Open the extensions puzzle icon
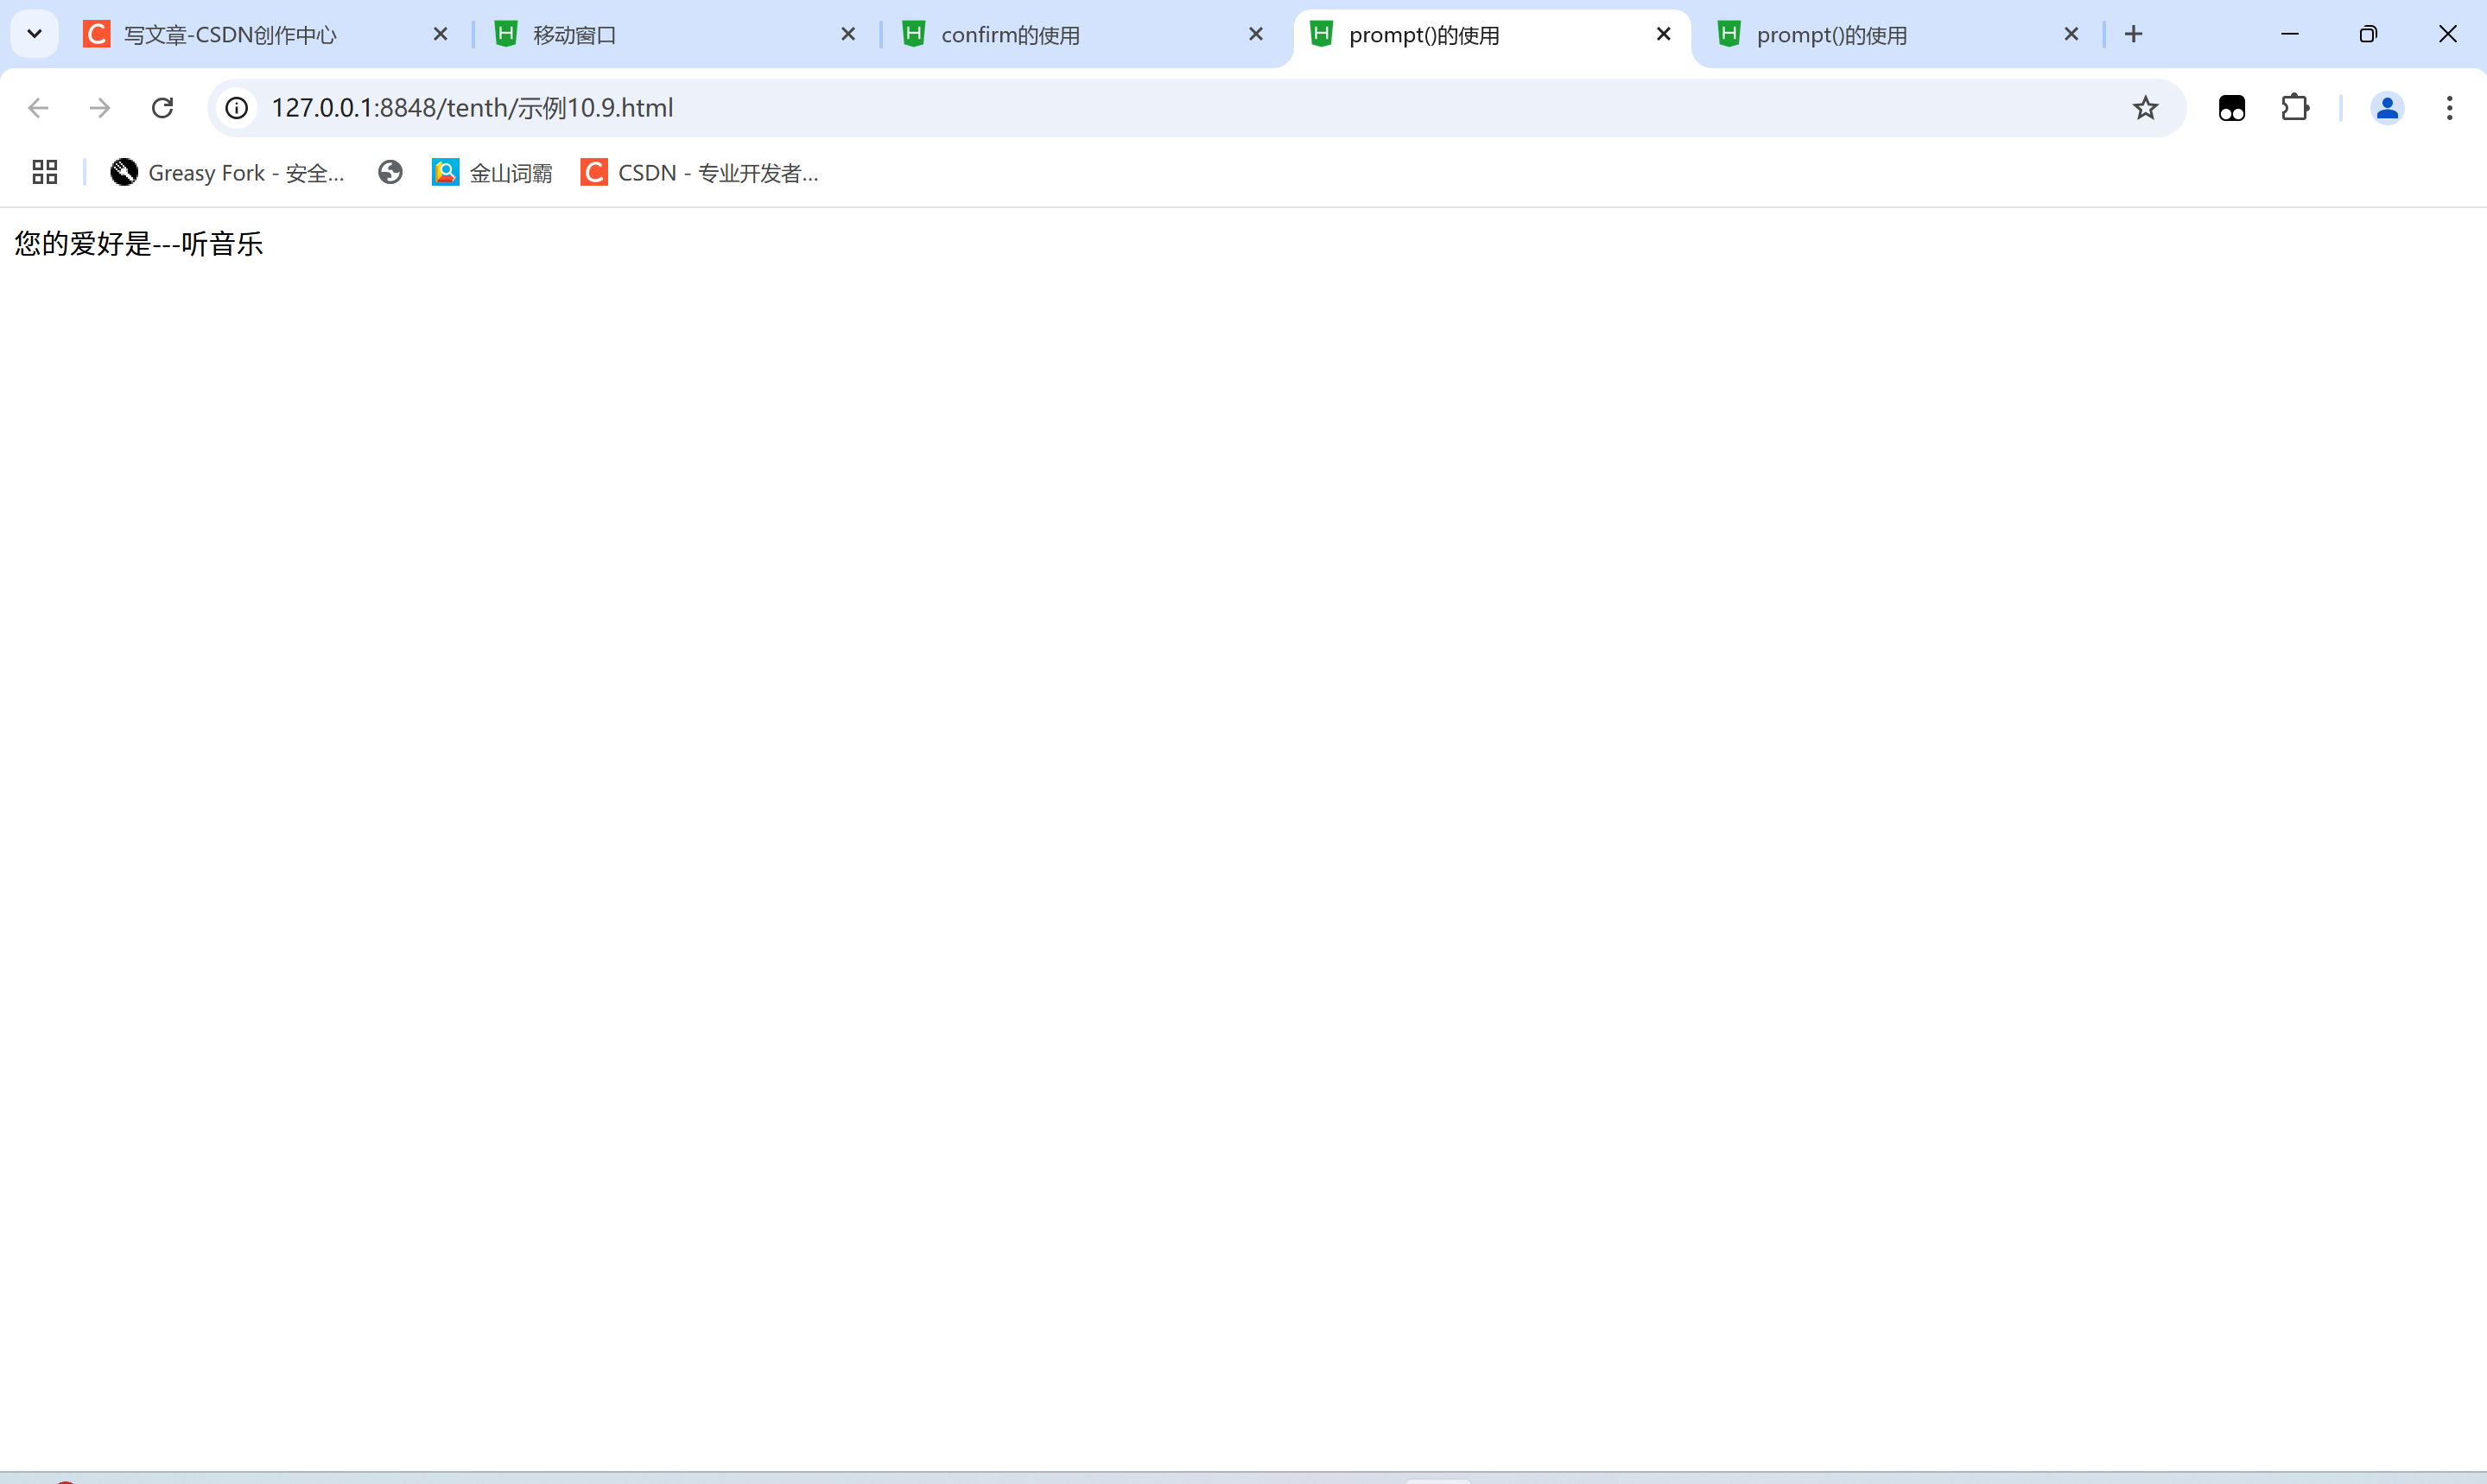This screenshot has width=2487, height=1484. (2295, 108)
